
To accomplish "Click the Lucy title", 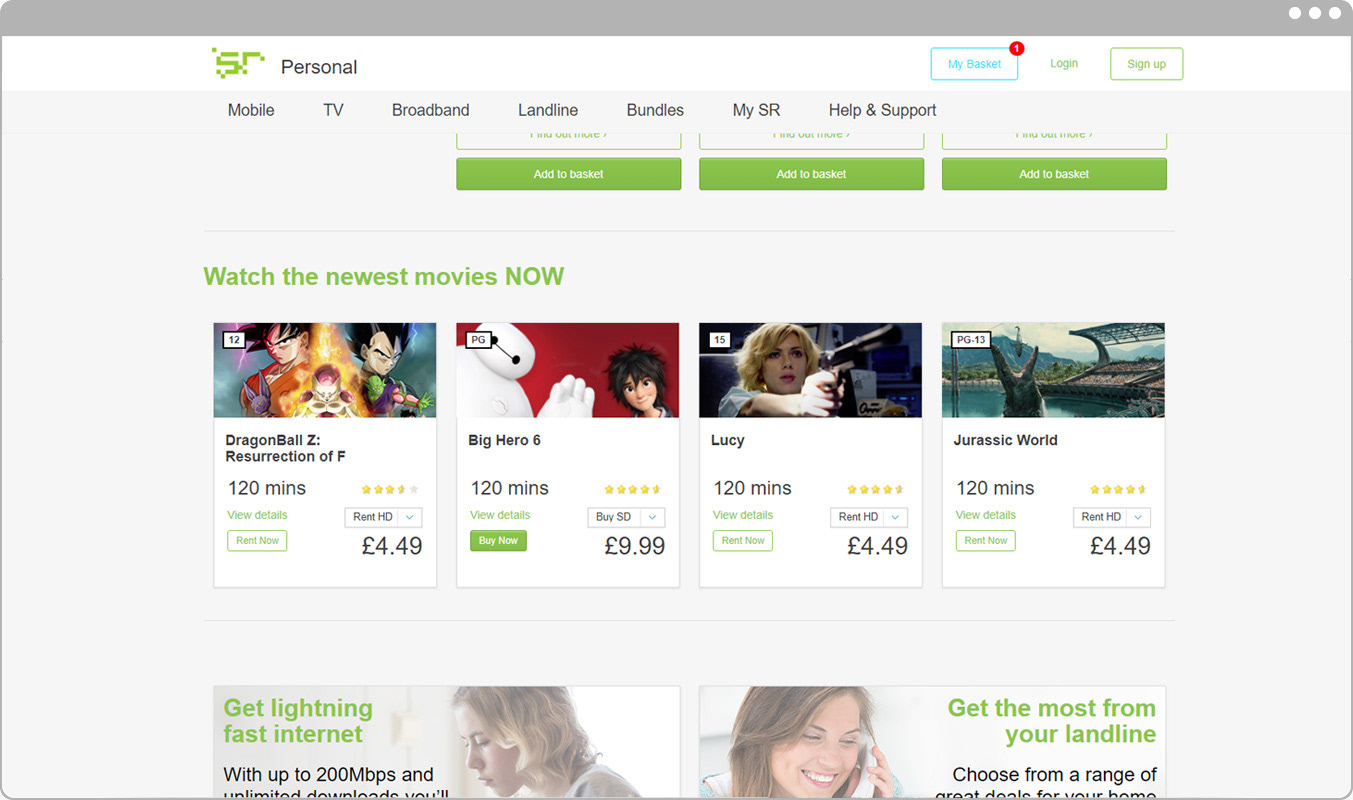I will click(x=728, y=440).
